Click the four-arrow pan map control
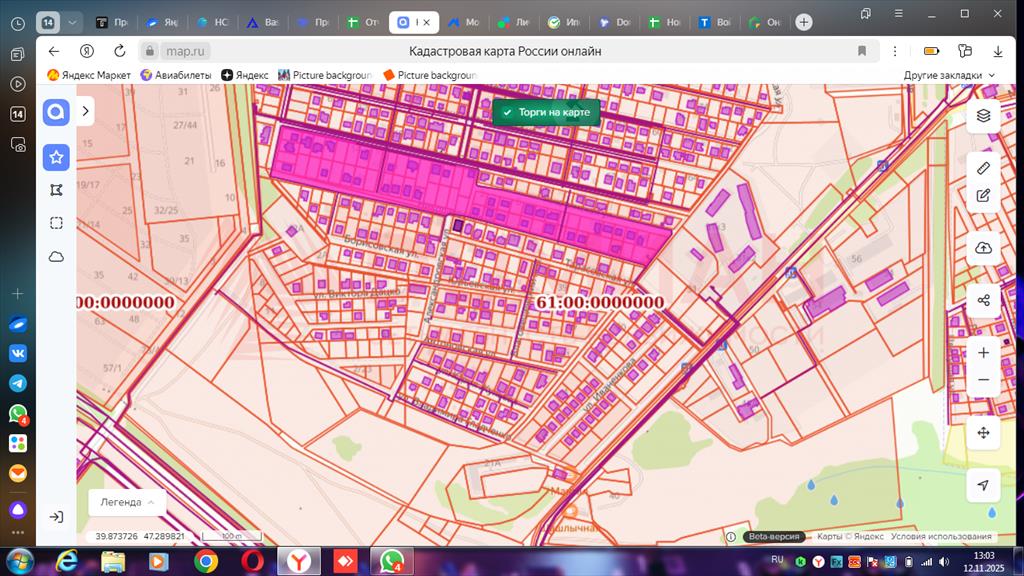This screenshot has height=576, width=1024. [983, 433]
